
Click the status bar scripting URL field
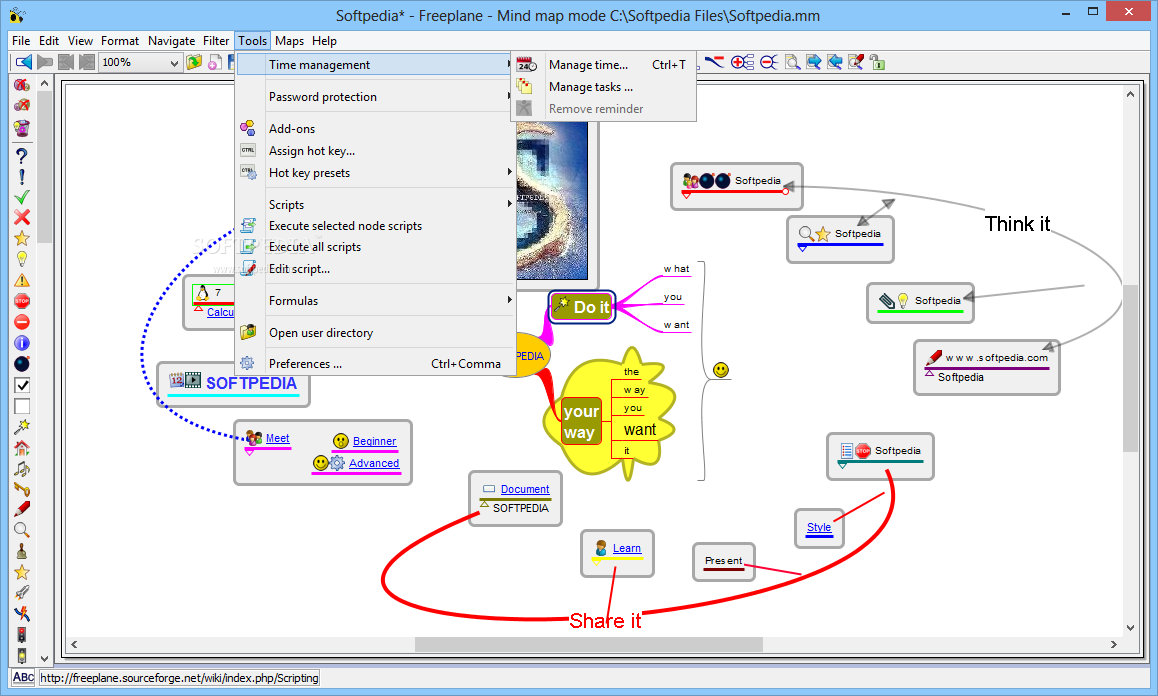(179, 678)
